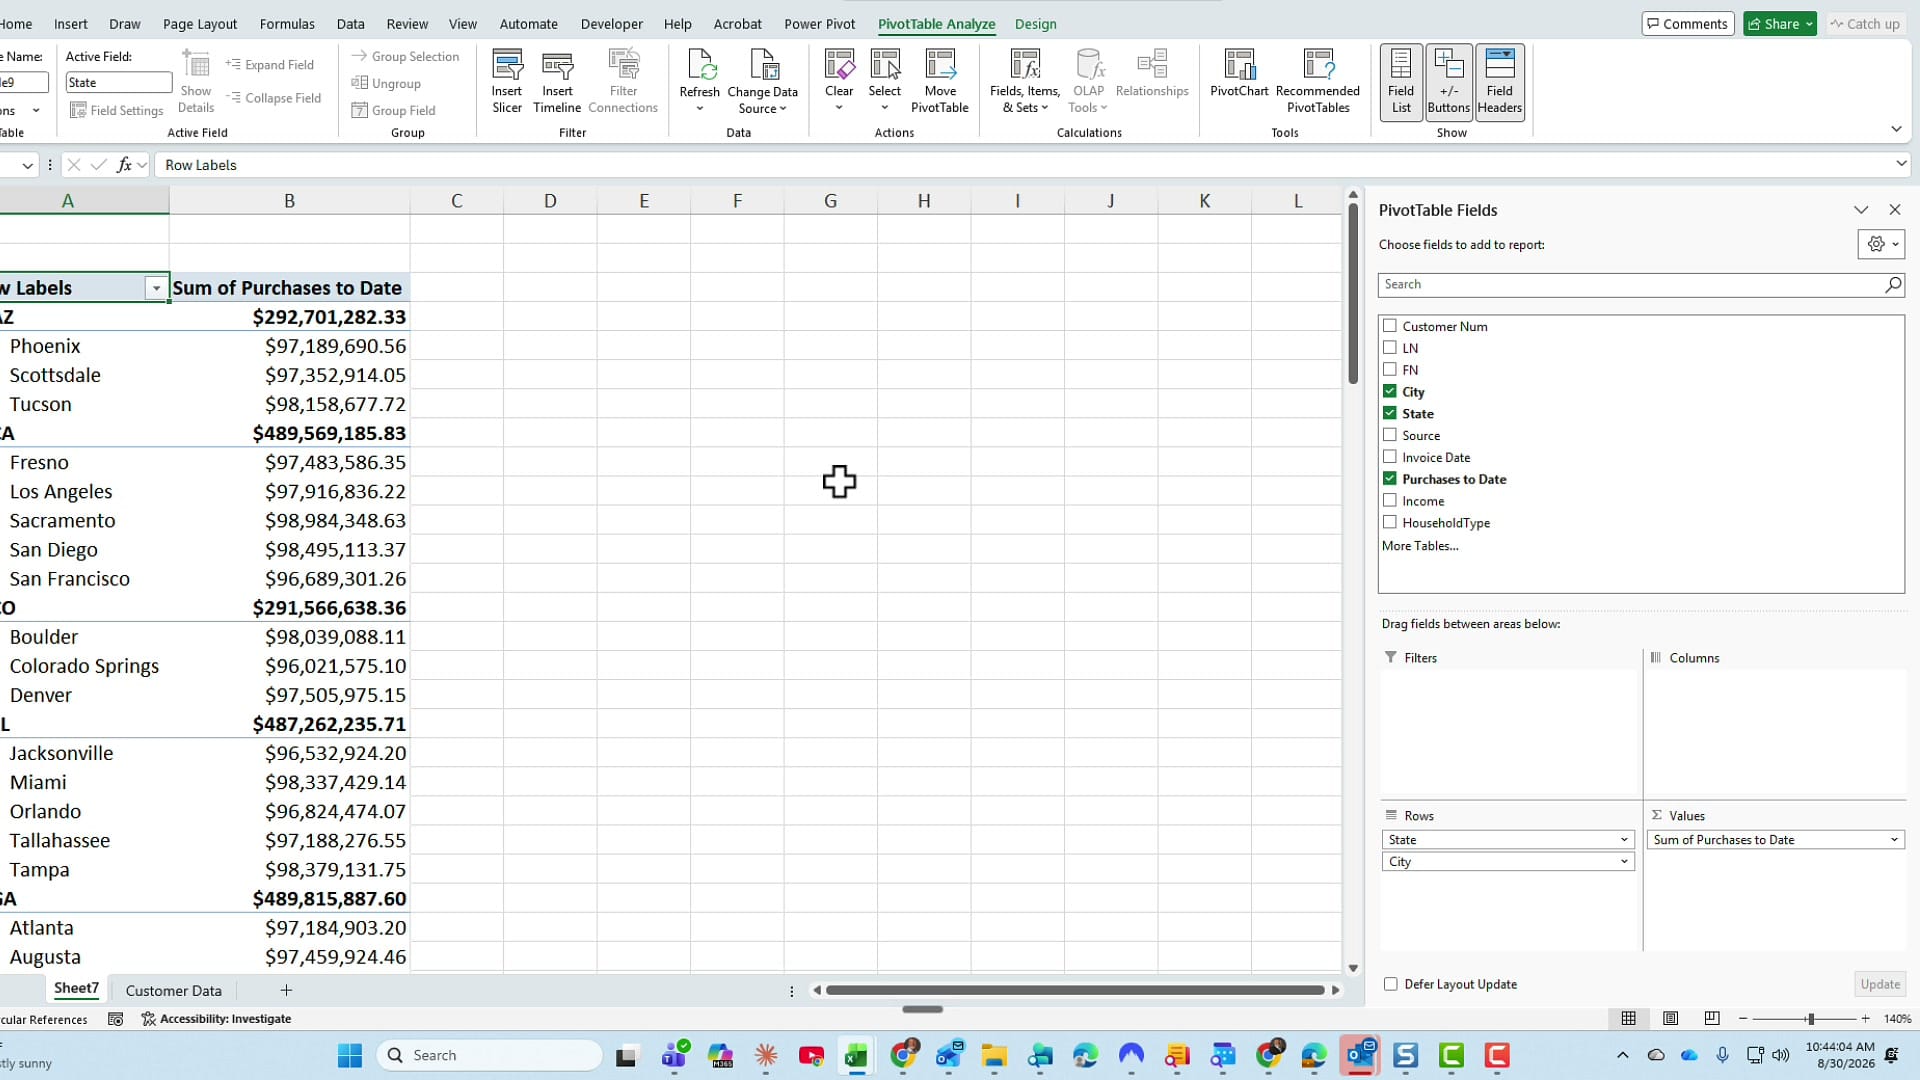
Task: Check the Source field checkbox
Action: pyautogui.click(x=1390, y=435)
